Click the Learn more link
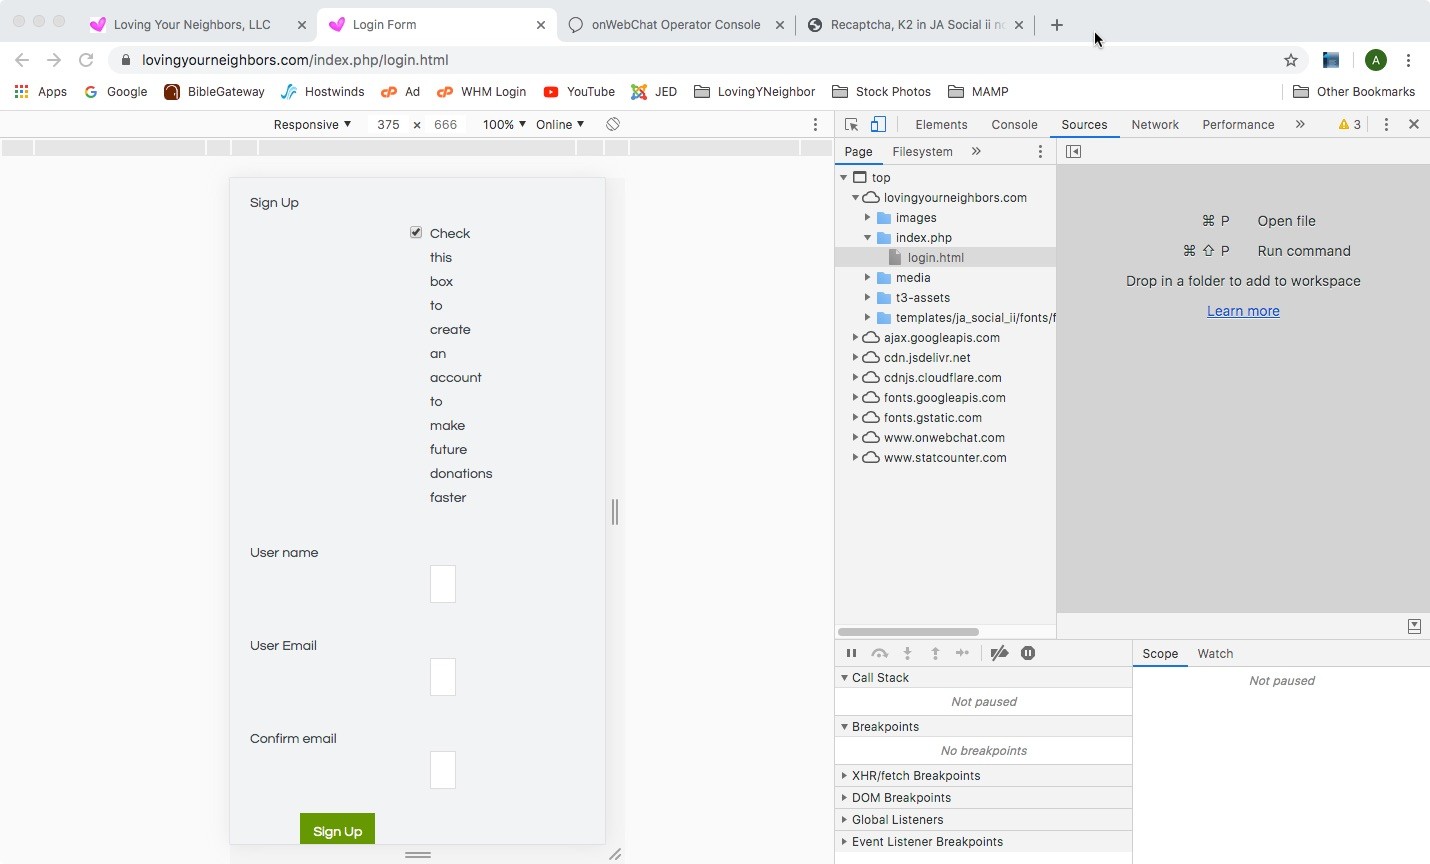The width and height of the screenshot is (1430, 864). (1243, 311)
